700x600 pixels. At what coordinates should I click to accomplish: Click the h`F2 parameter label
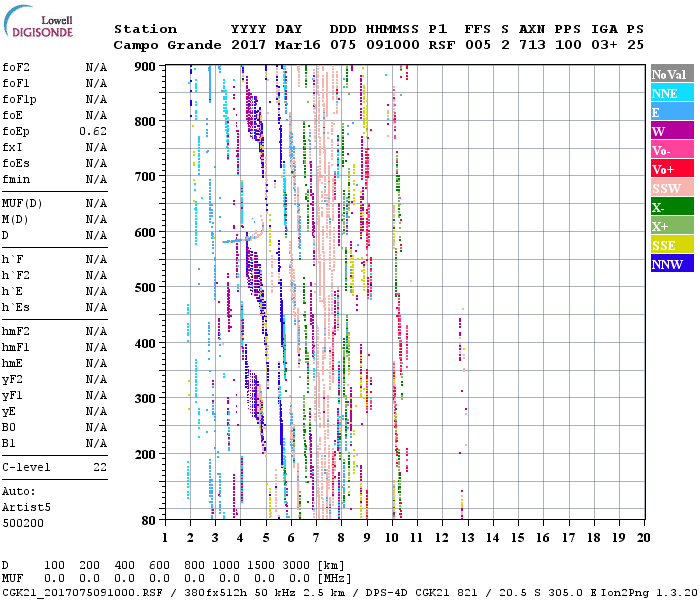point(16,275)
